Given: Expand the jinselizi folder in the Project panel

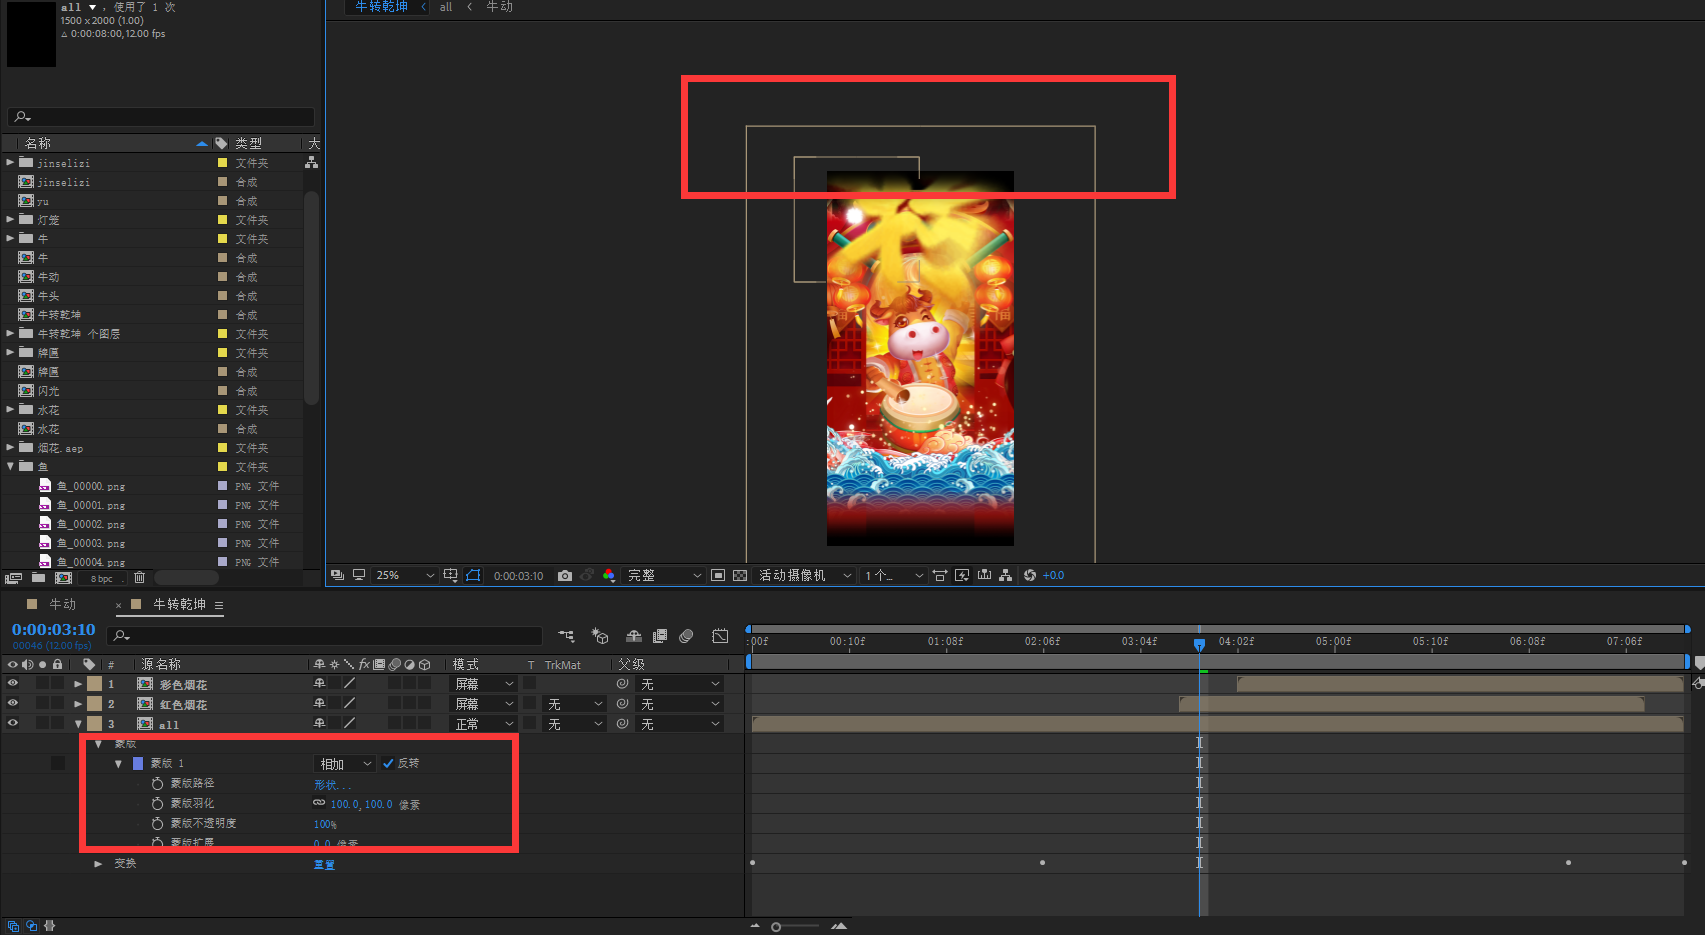Looking at the screenshot, I should (10, 162).
